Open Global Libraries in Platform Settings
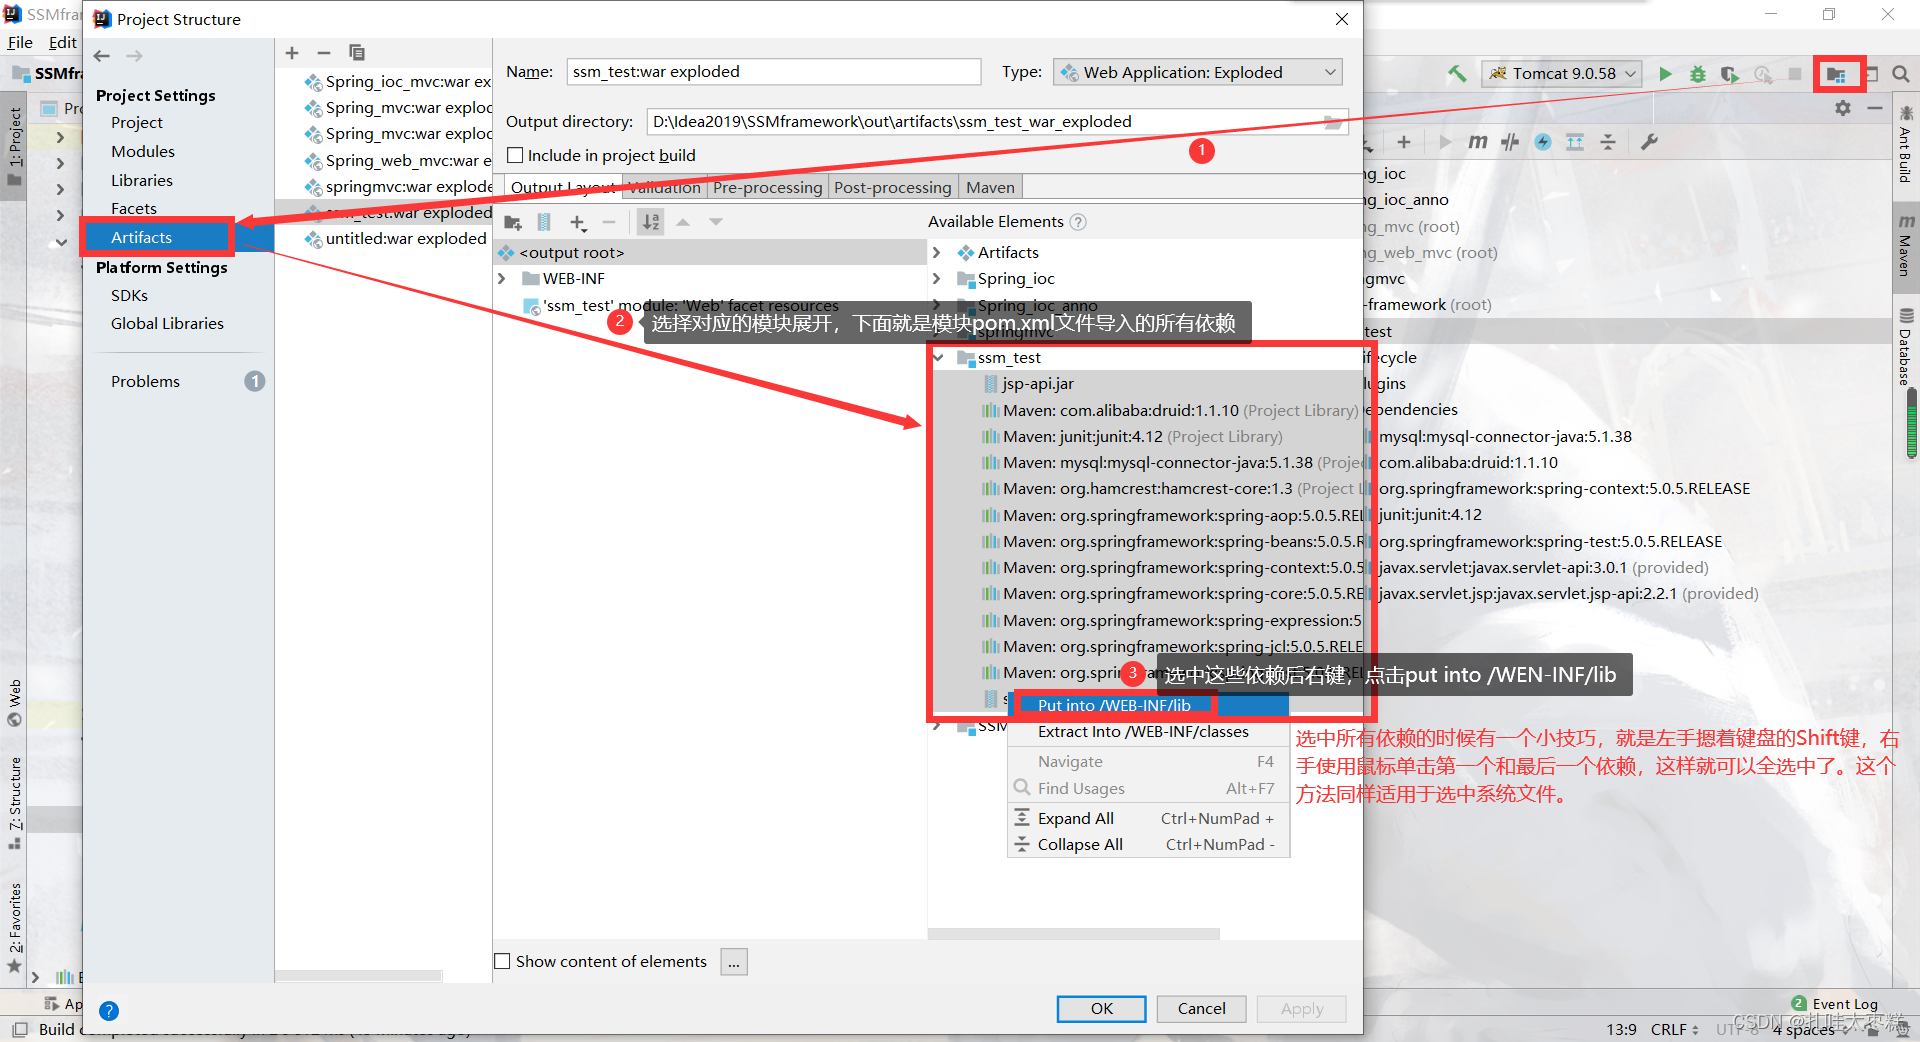The image size is (1920, 1042). [167, 323]
